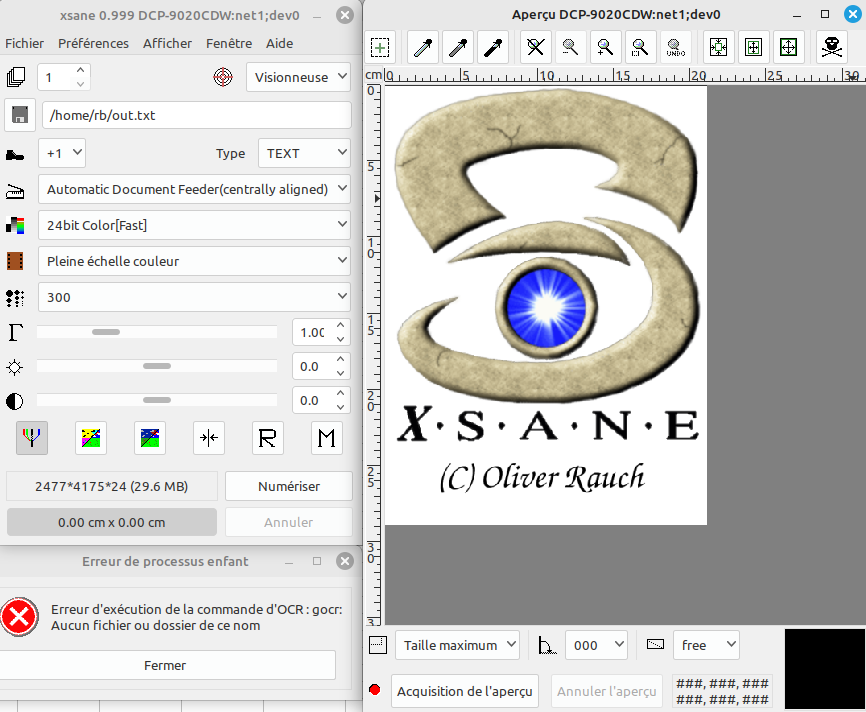Click the /home/rb/out.txt filename field
866x712 pixels.
(x=197, y=115)
